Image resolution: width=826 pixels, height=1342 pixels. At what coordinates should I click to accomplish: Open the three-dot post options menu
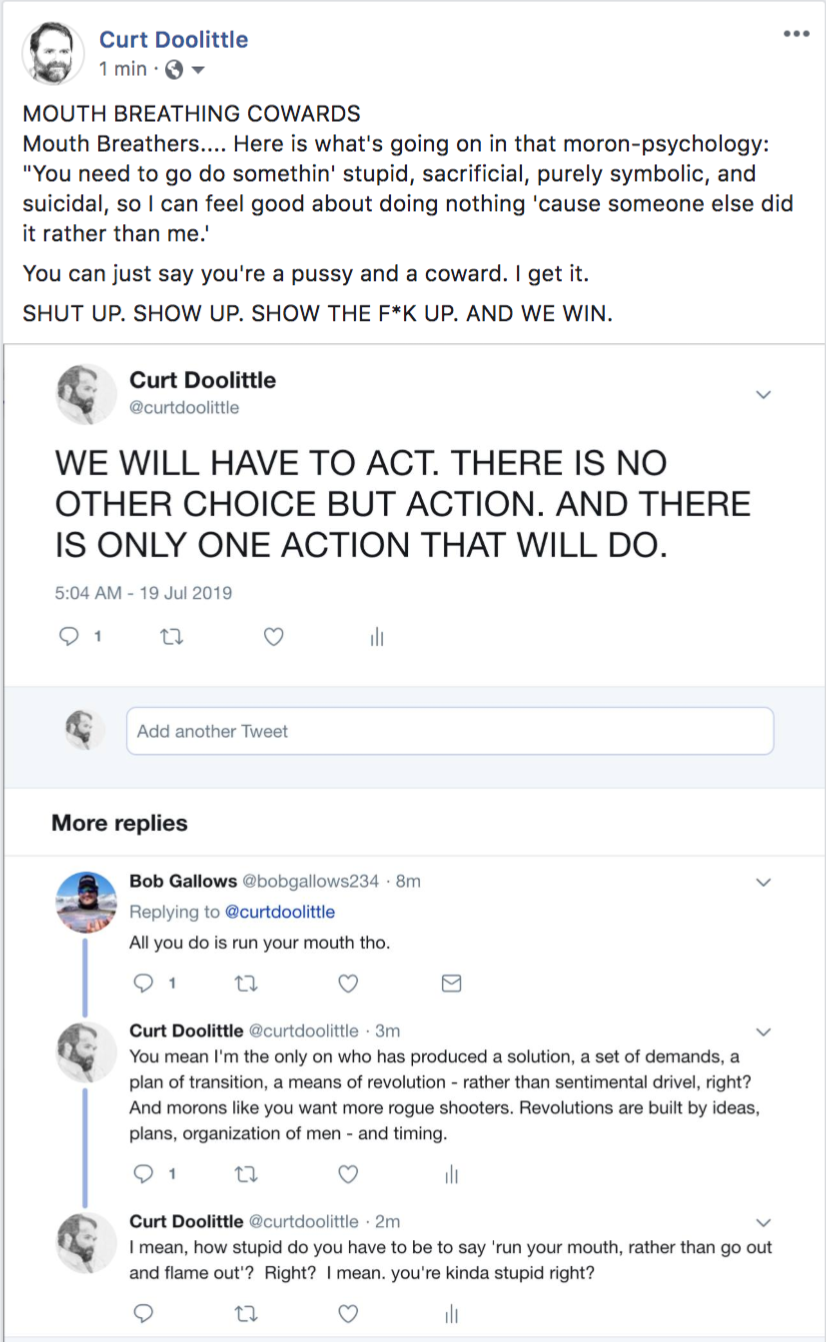796,34
